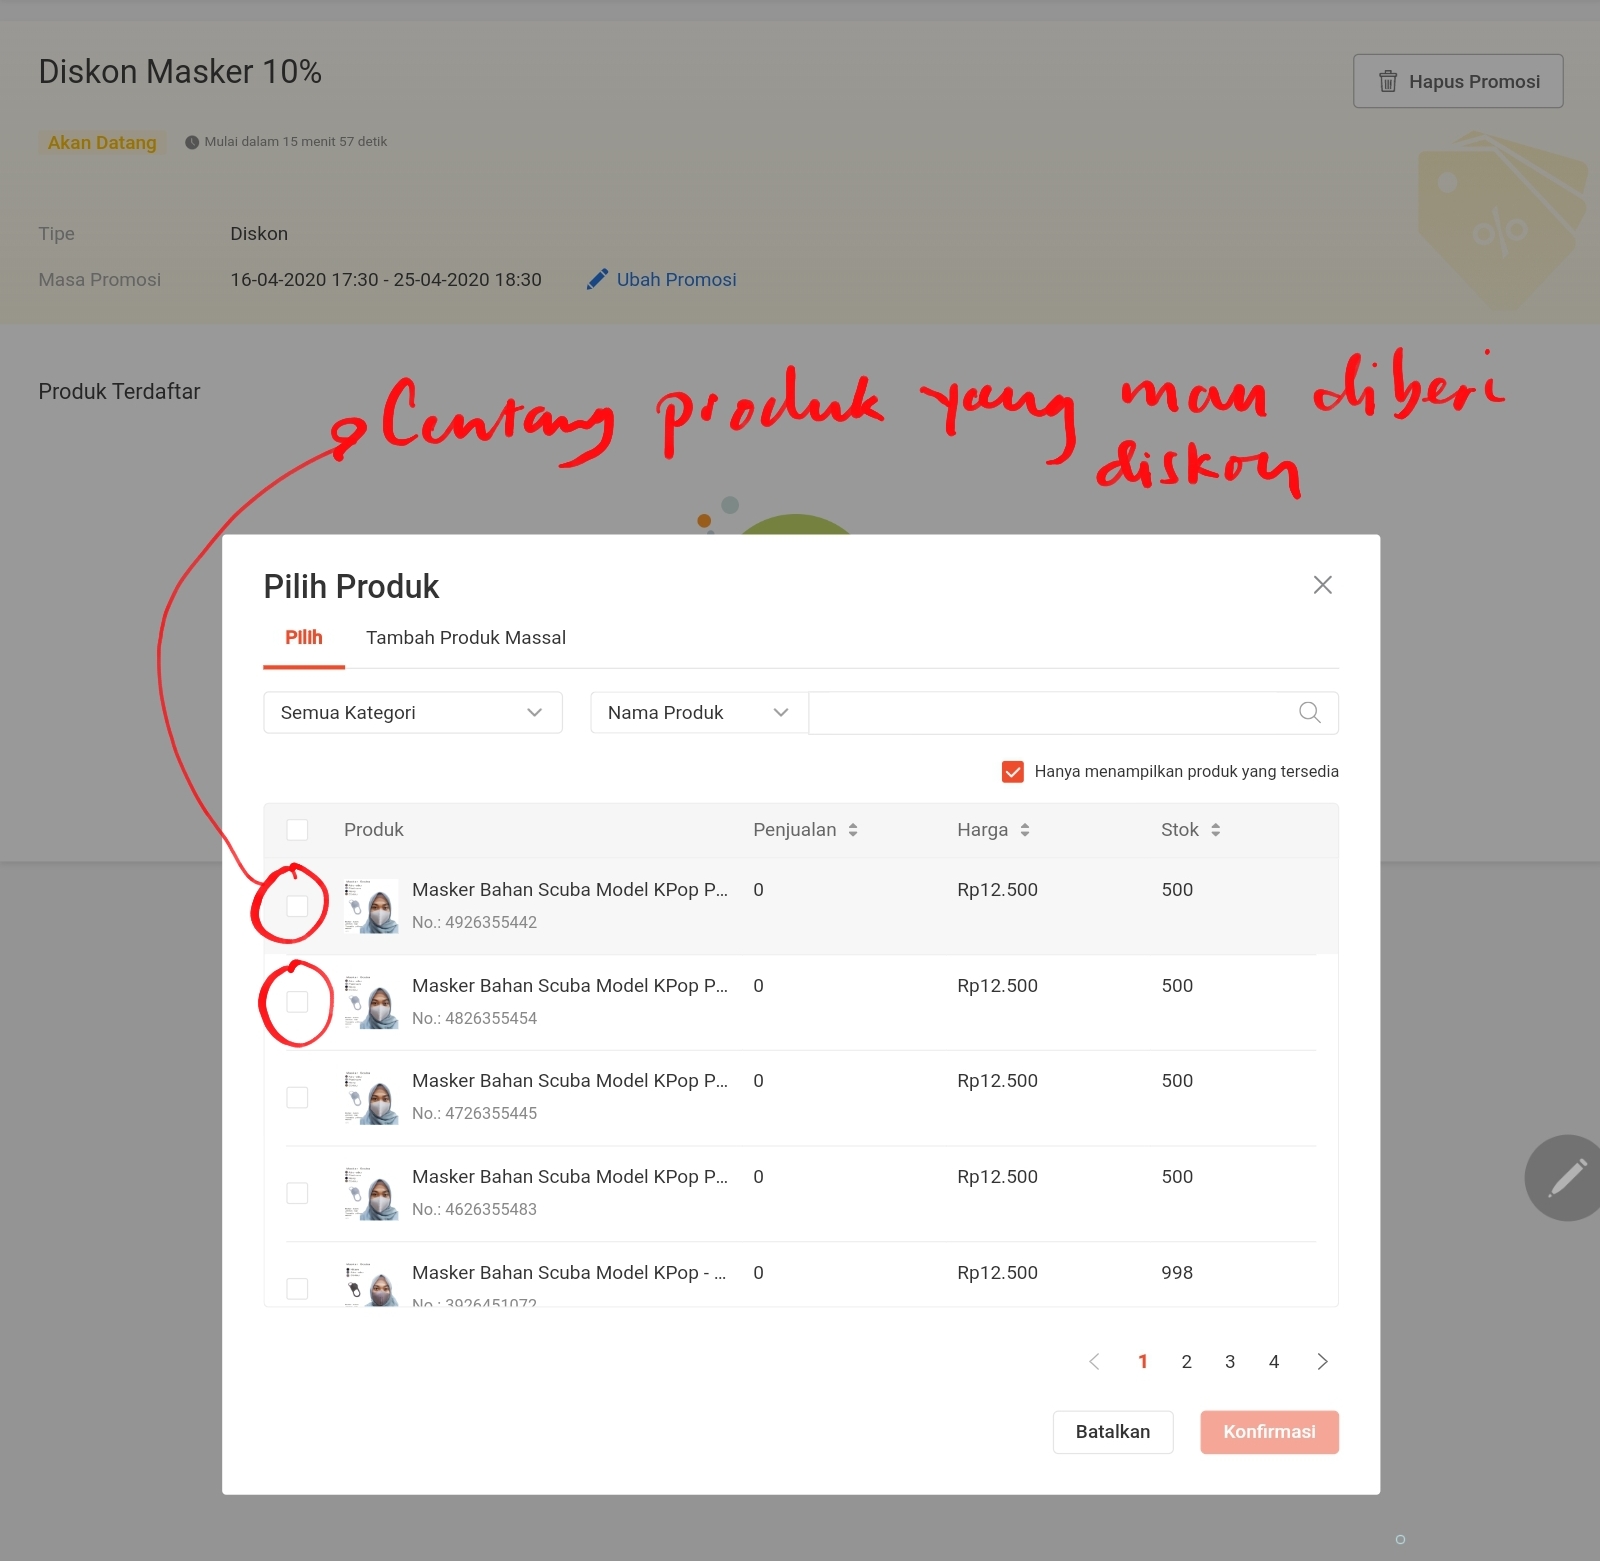Click the Diskon Masker 10% title
This screenshot has height=1561, width=1600.
180,71
